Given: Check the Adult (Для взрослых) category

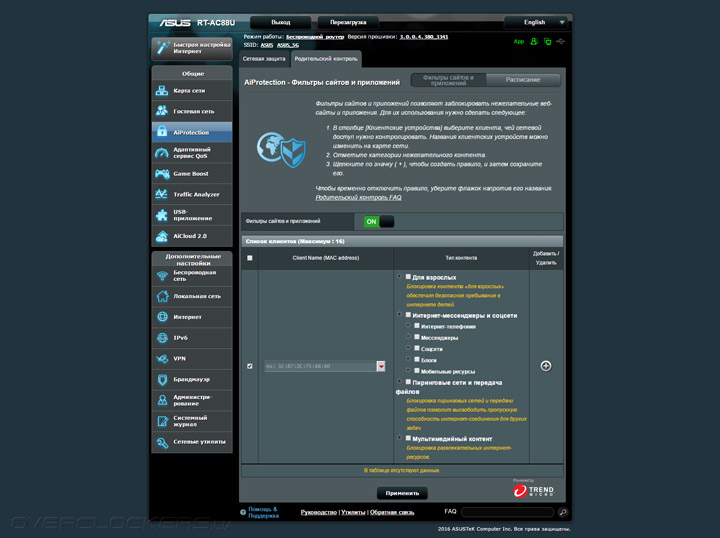Looking at the screenshot, I should point(408,277).
